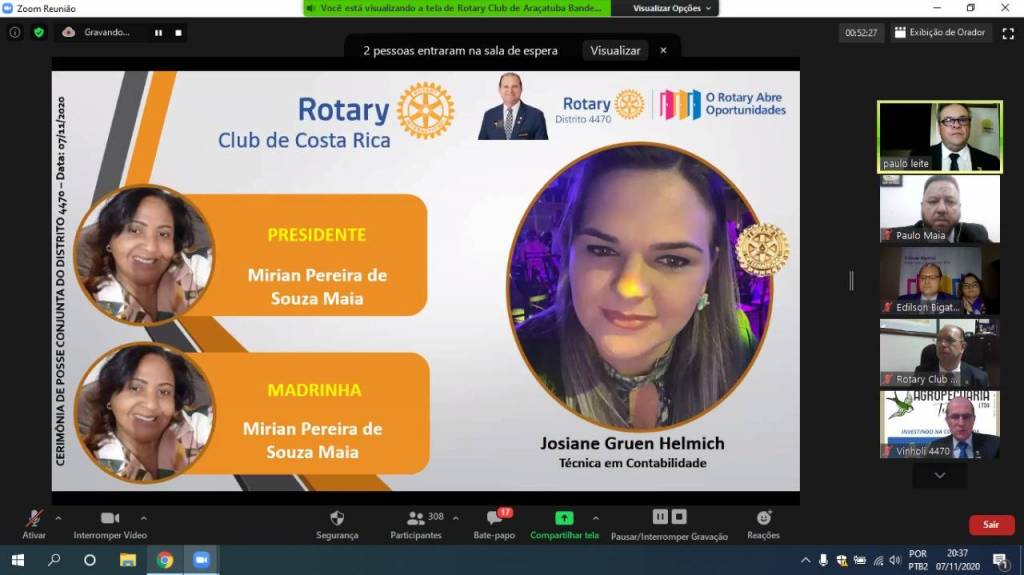Screen dimensions: 1024x575
Task: Stop recording in the bottom toolbar
Action: coord(679,517)
